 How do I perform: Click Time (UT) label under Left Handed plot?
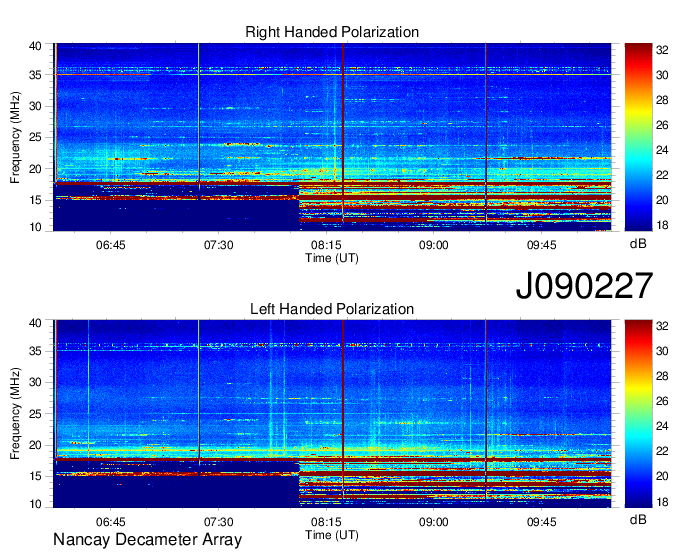[x=332, y=535]
